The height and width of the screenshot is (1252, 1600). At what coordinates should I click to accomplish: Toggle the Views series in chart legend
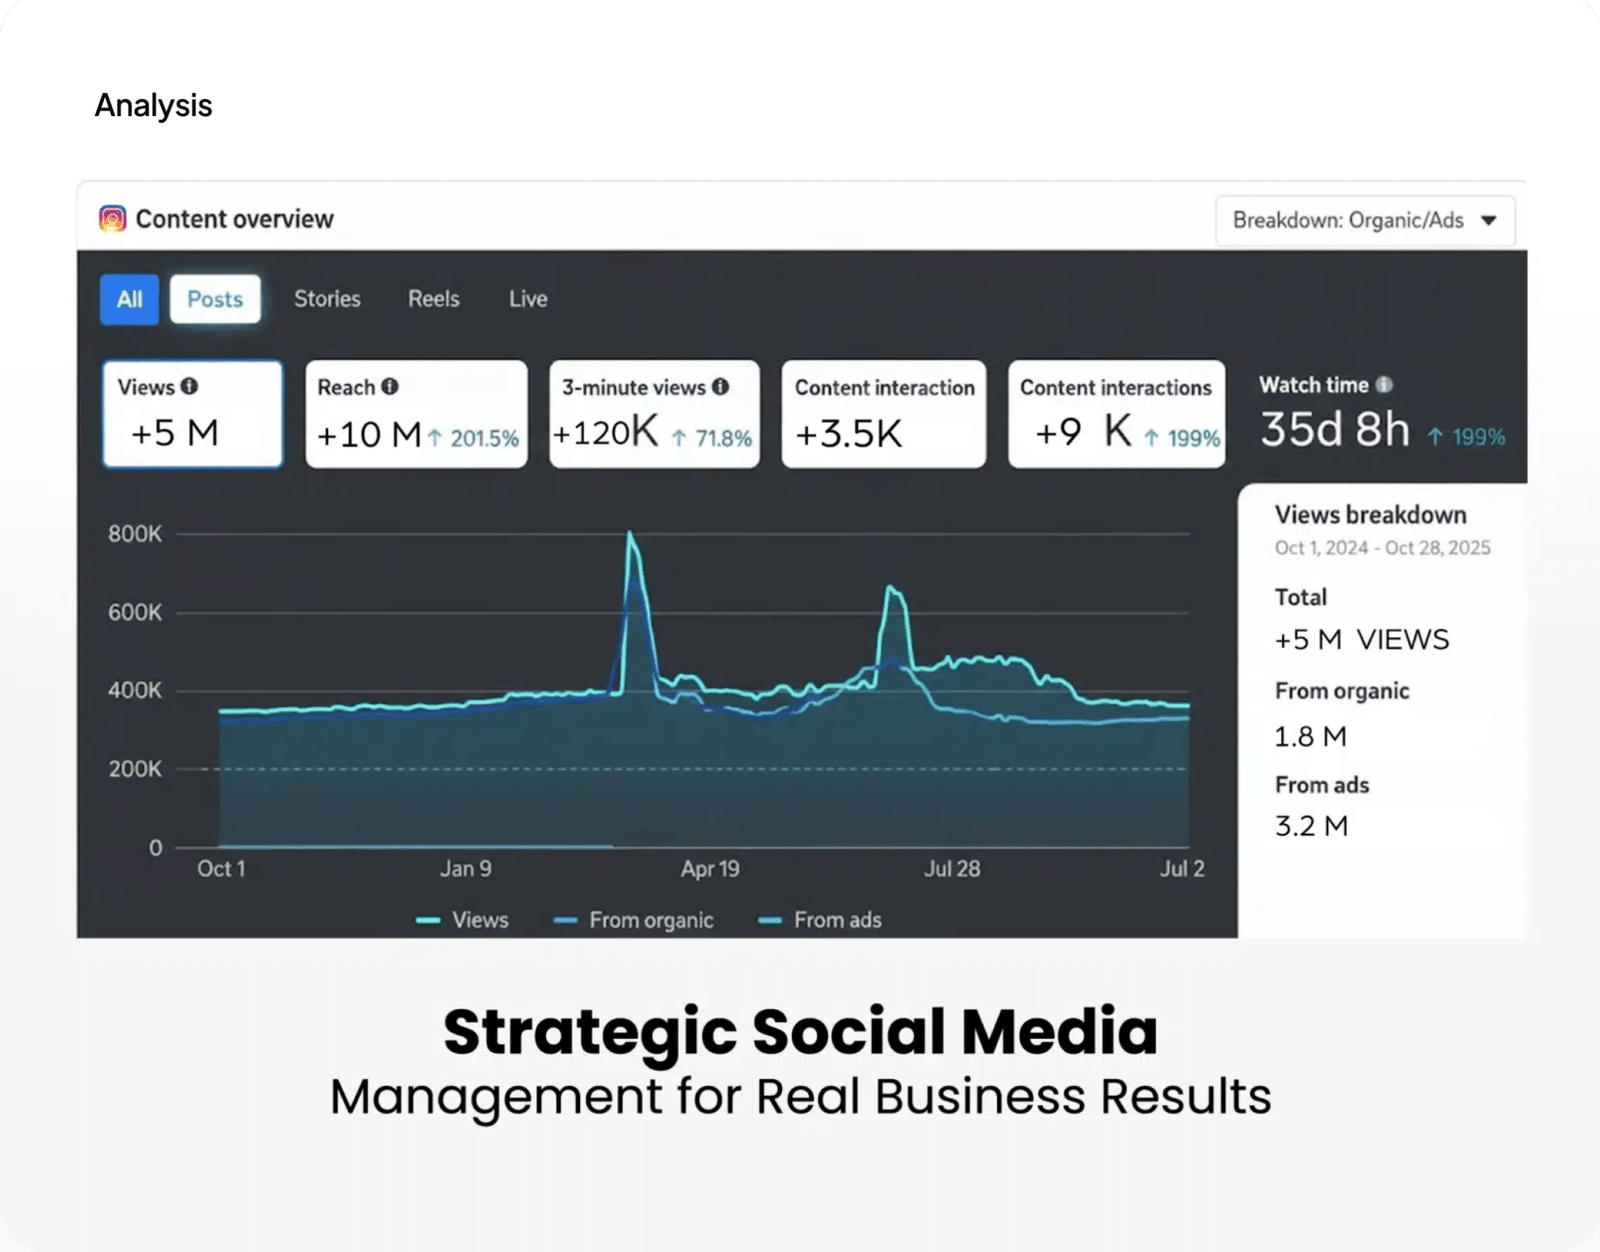462,920
